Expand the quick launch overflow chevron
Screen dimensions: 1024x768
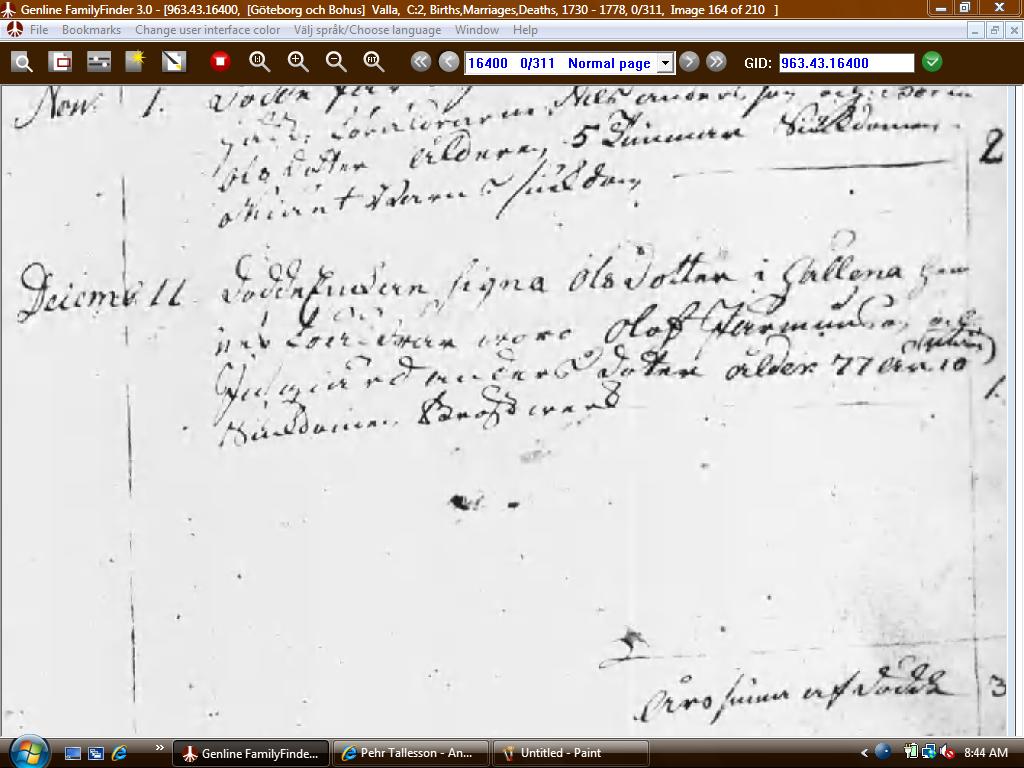[159, 748]
